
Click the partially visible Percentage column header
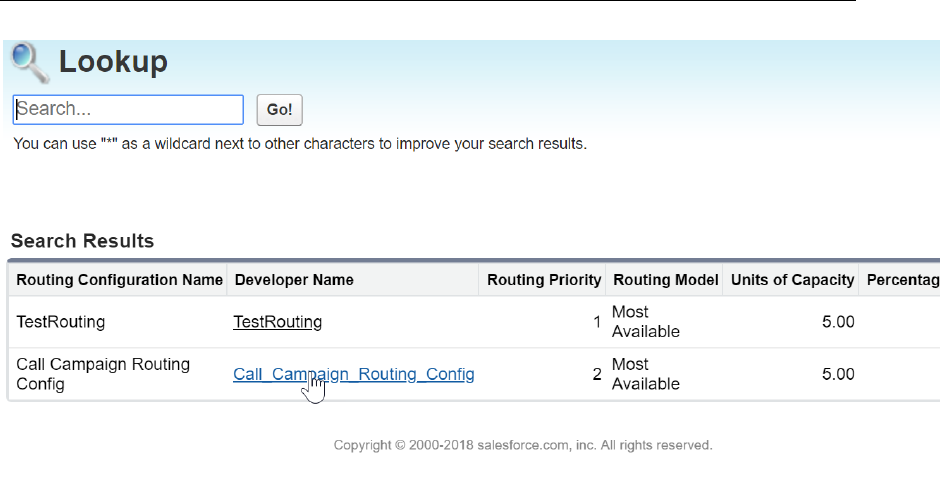coord(902,280)
